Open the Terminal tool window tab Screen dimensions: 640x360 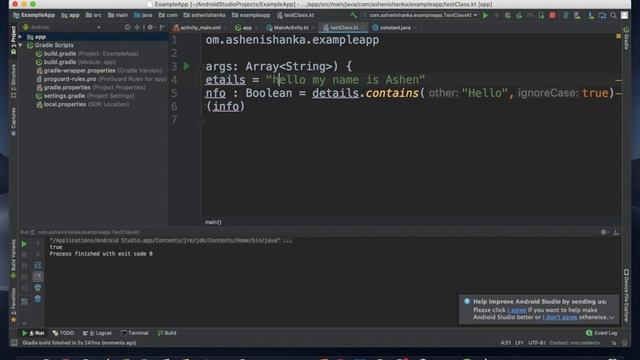pyautogui.click(x=134, y=333)
